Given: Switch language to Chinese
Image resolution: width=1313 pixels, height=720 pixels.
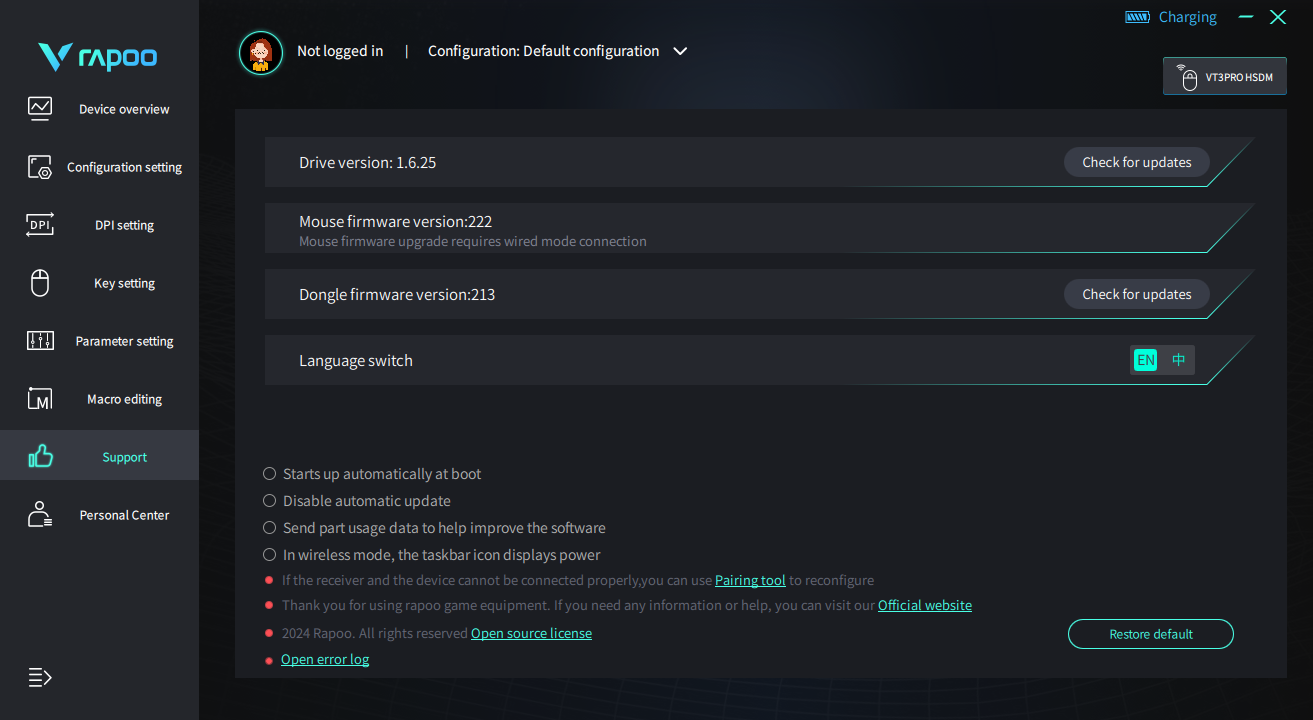Looking at the screenshot, I should pyautogui.click(x=1178, y=360).
